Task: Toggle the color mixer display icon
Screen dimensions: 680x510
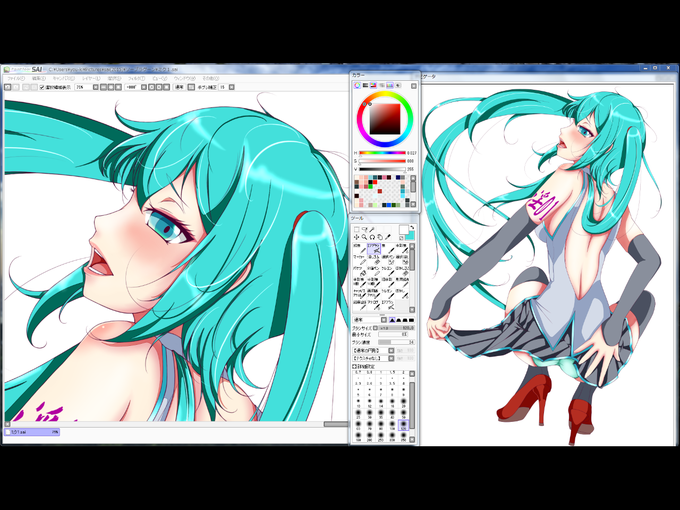Action: click(x=382, y=85)
